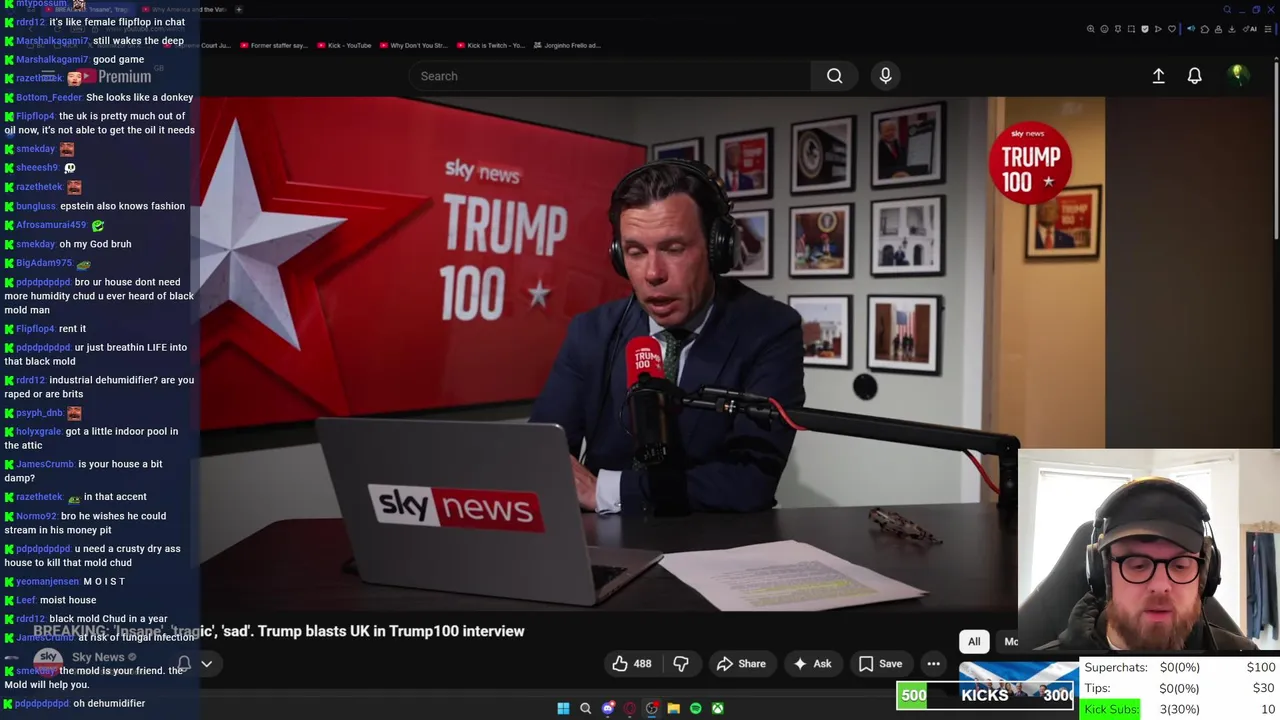Click the snapshot selection toolbar icon
Image resolution: width=1280 pixels, height=720 pixels.
tap(1131, 29)
